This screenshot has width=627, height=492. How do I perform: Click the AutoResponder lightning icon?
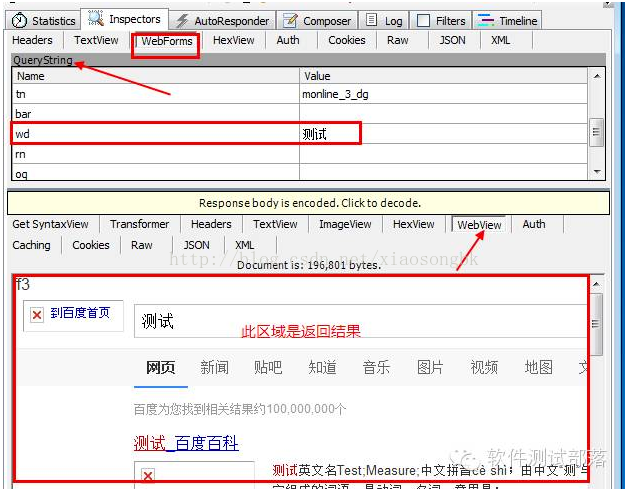pos(182,21)
